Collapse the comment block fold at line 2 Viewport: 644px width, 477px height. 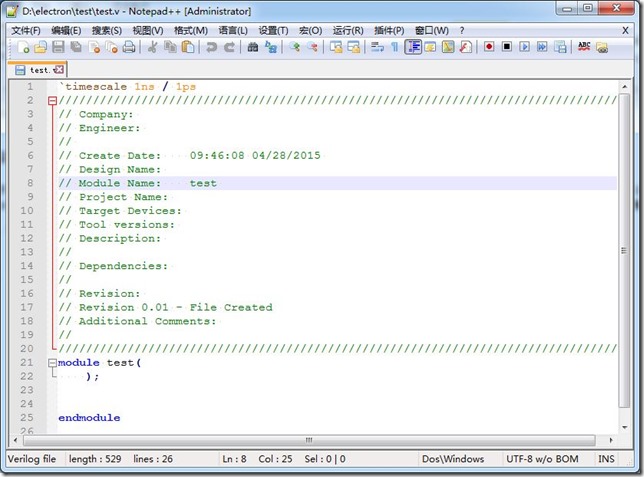[x=52, y=101]
